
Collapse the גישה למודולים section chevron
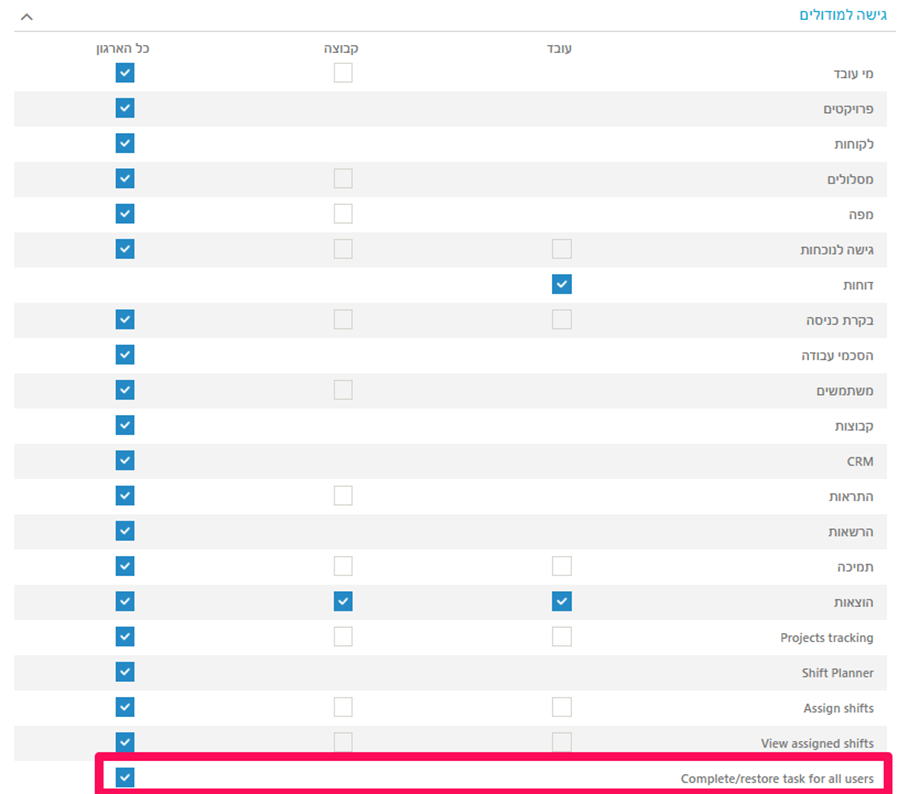coord(27,17)
